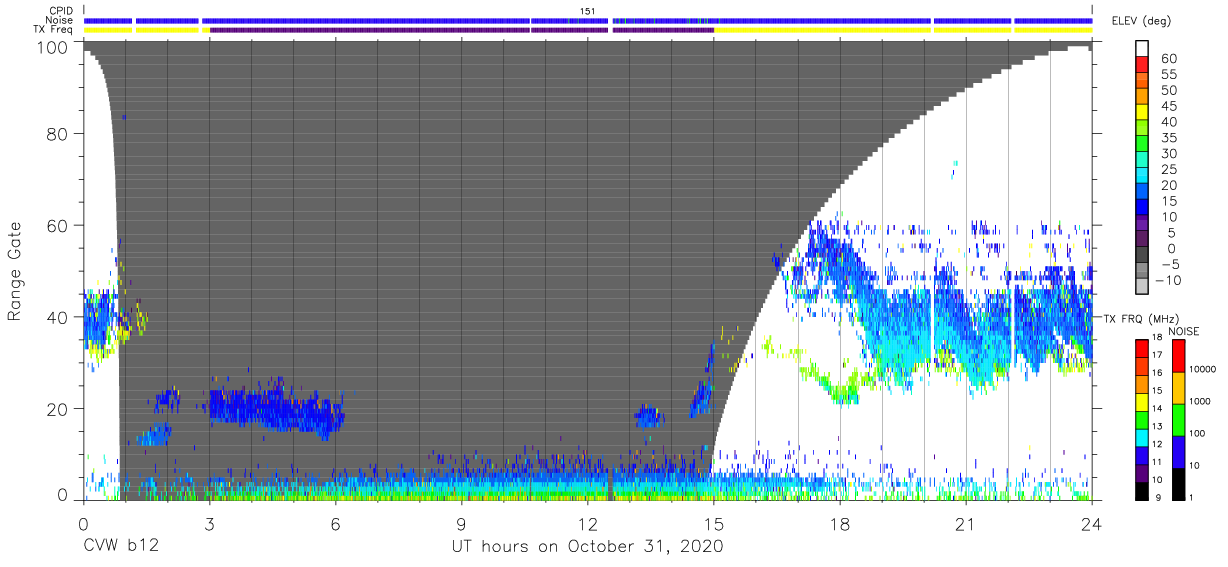Select the black 9–10 MHz TX FRQ segment
Screen dimensions: 1228x567
1143,489
